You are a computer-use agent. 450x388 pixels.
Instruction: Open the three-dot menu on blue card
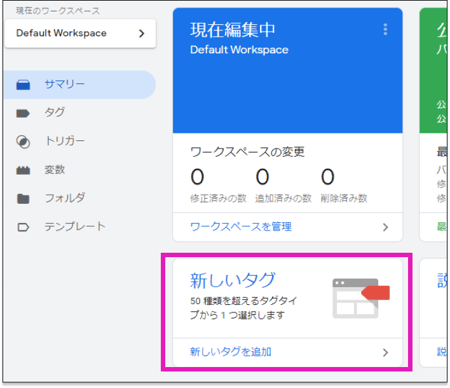(x=385, y=29)
